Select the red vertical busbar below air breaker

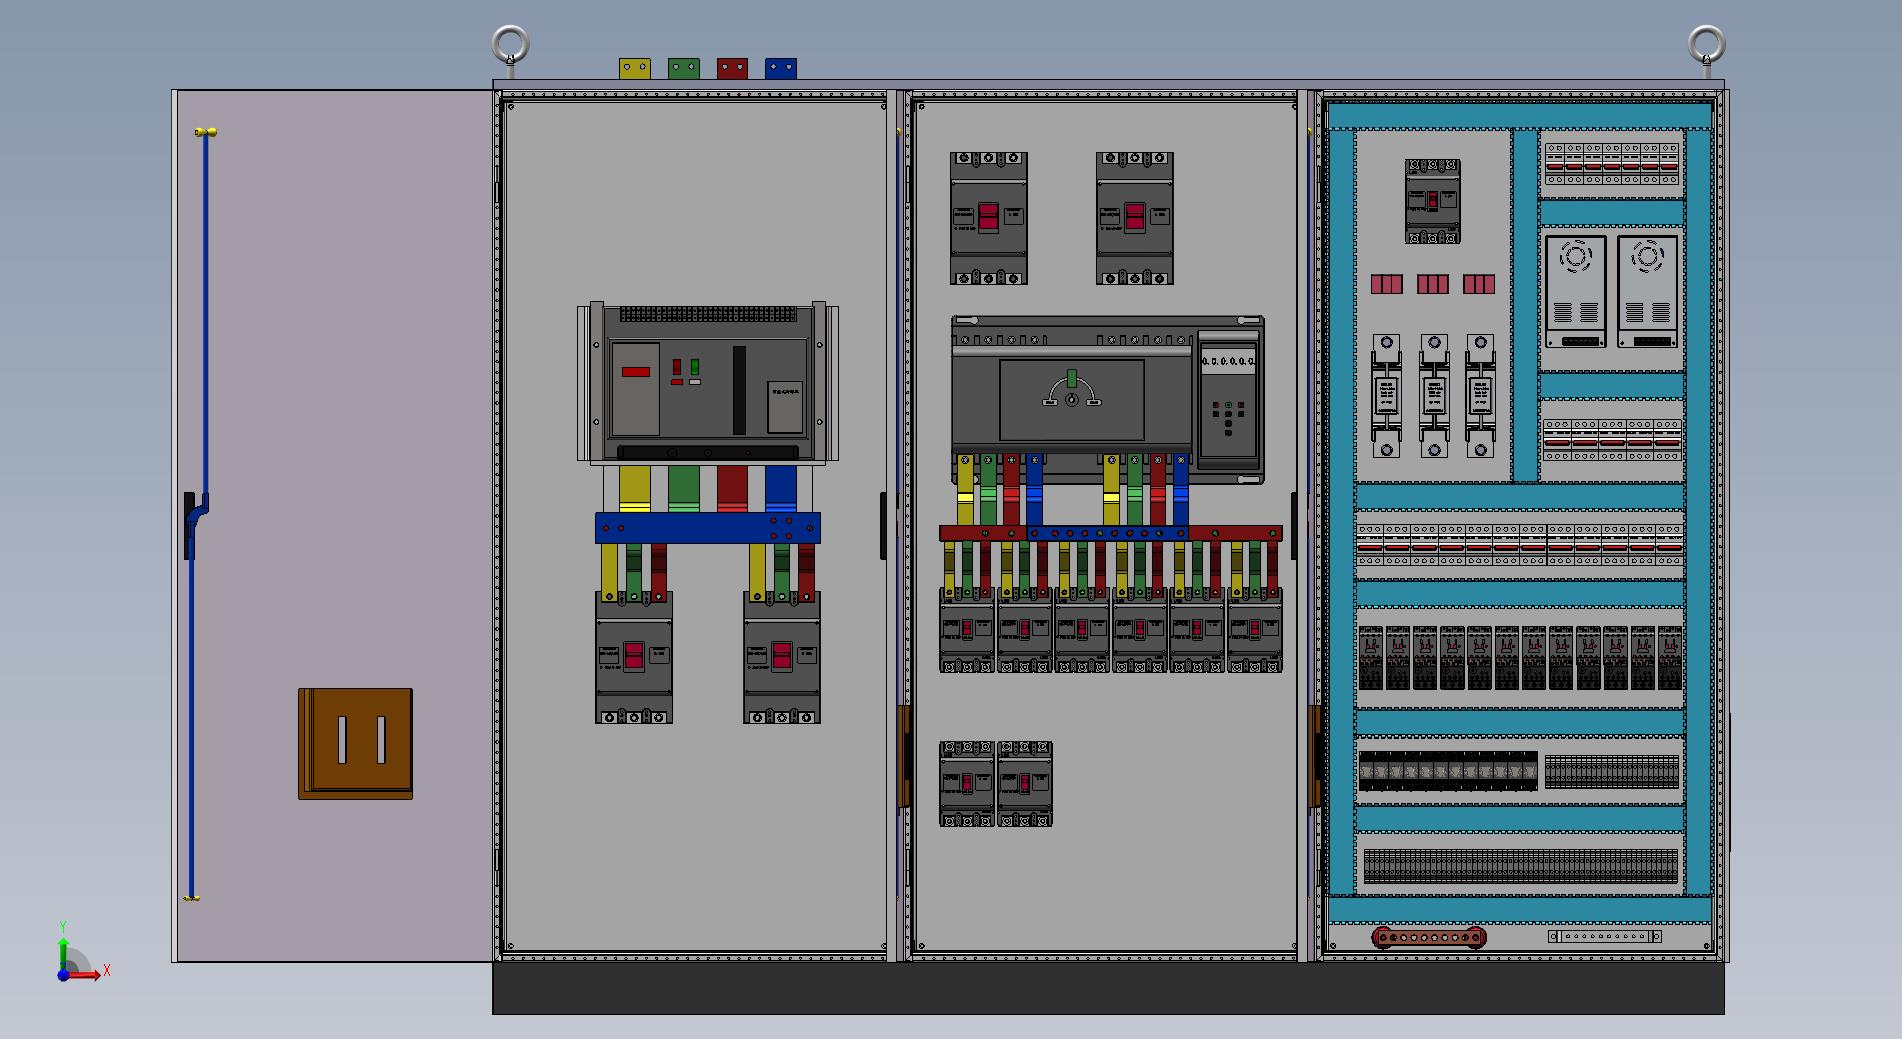732,490
